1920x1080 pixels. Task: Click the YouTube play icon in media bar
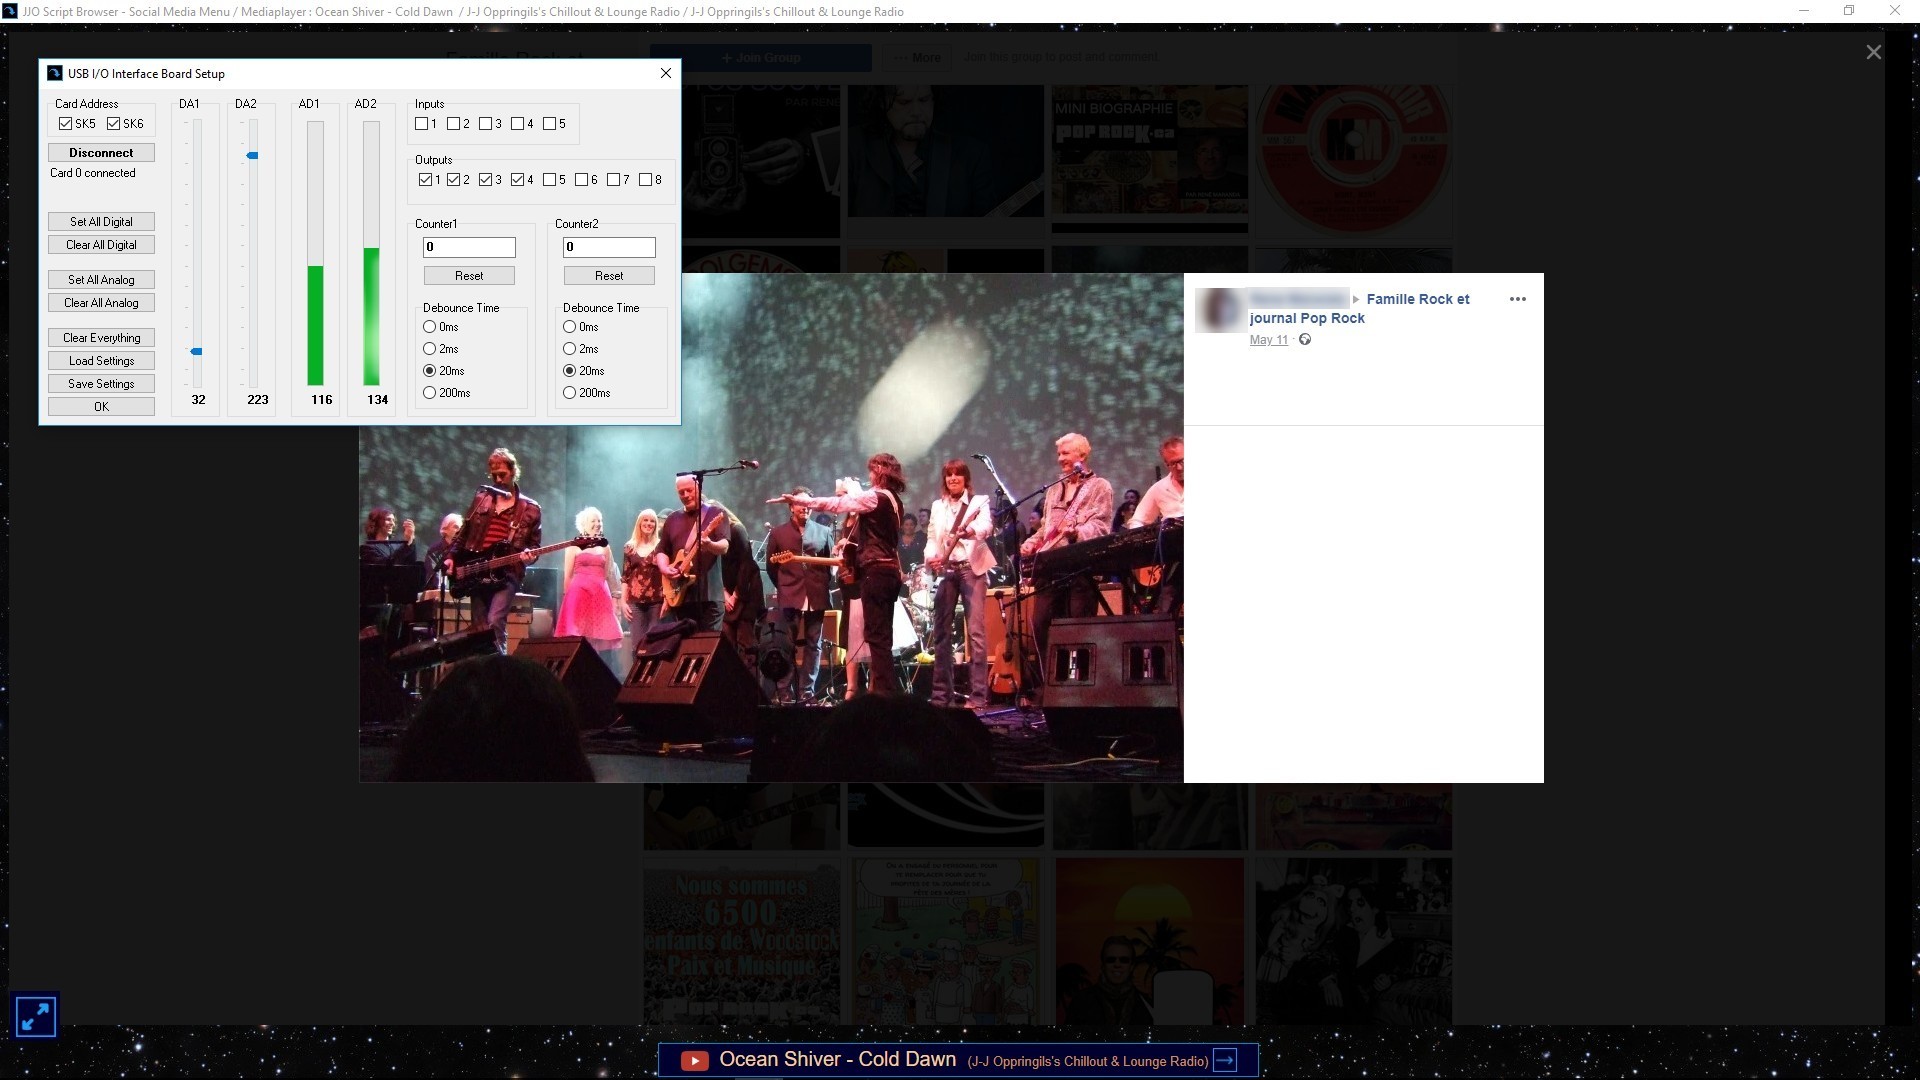[694, 1061]
